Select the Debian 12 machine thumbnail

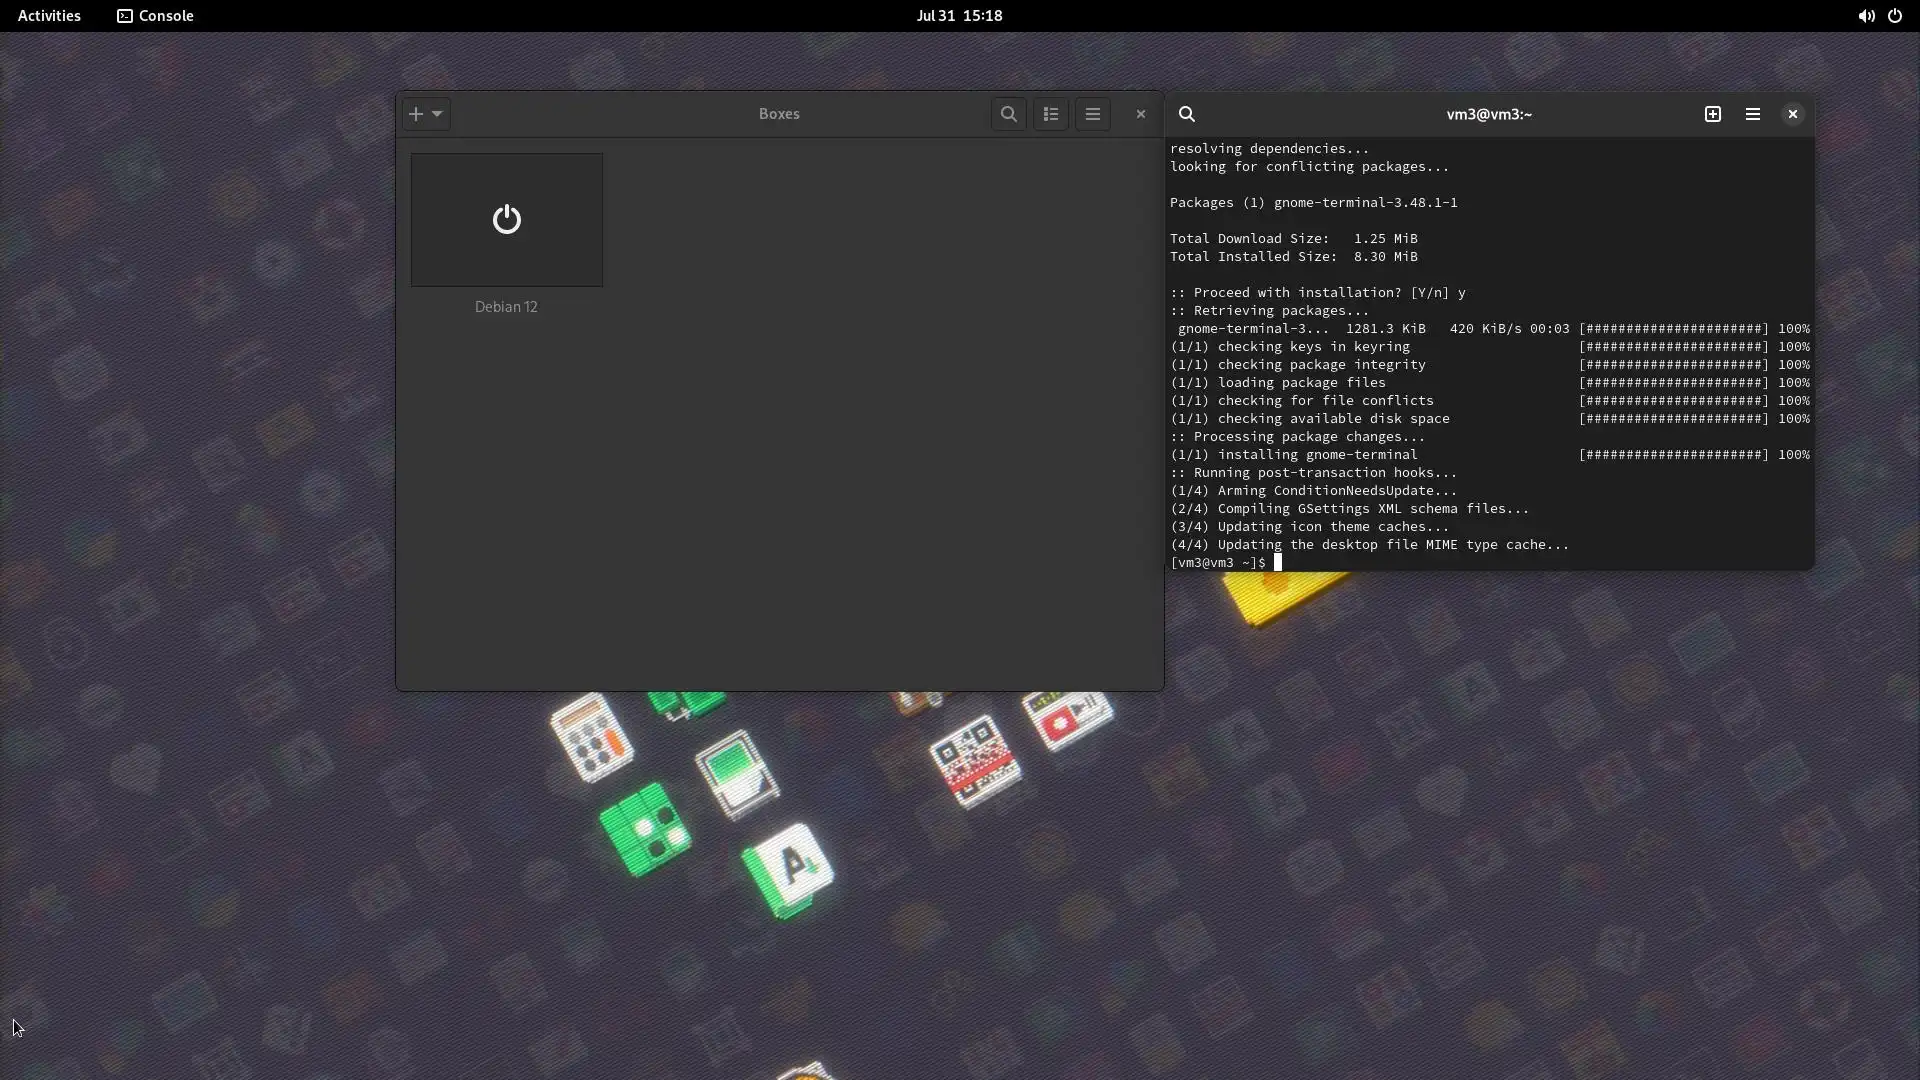[x=506, y=220]
